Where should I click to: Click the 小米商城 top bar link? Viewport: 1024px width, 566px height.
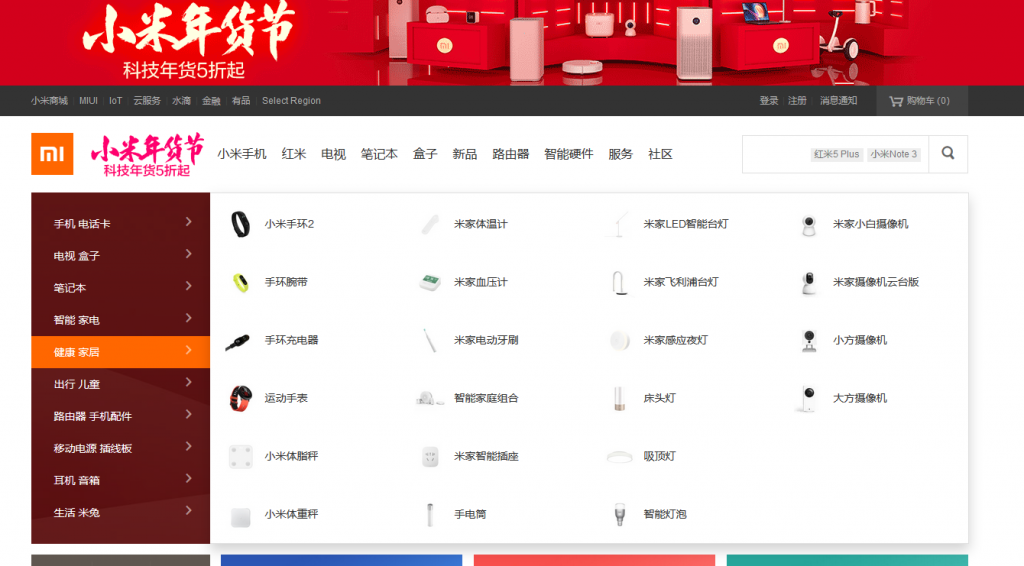[49, 101]
